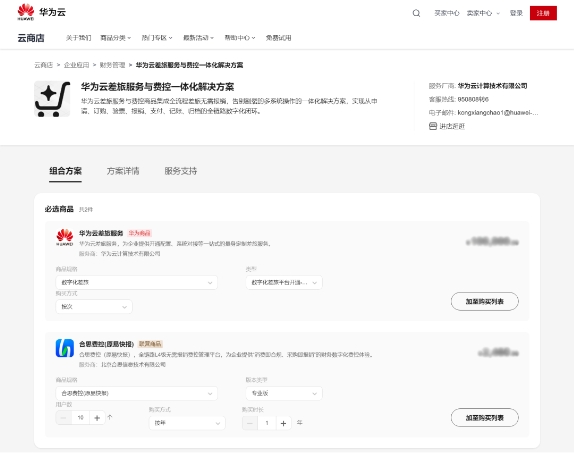574x453 pixels.
Task: Click the 合思费控 blue product logo
Action: 65,348
